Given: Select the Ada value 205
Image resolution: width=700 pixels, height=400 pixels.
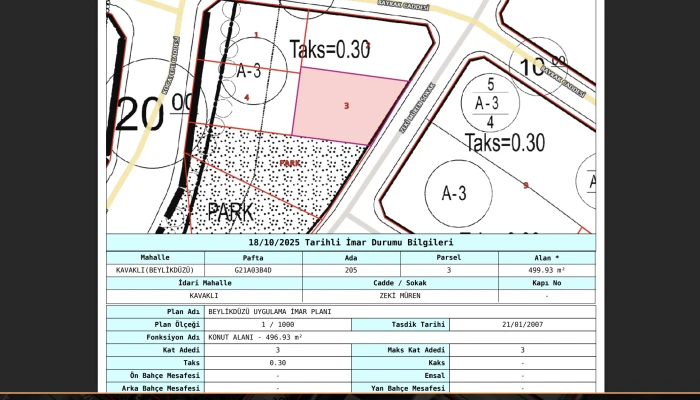Looking at the screenshot, I should 351,270.
